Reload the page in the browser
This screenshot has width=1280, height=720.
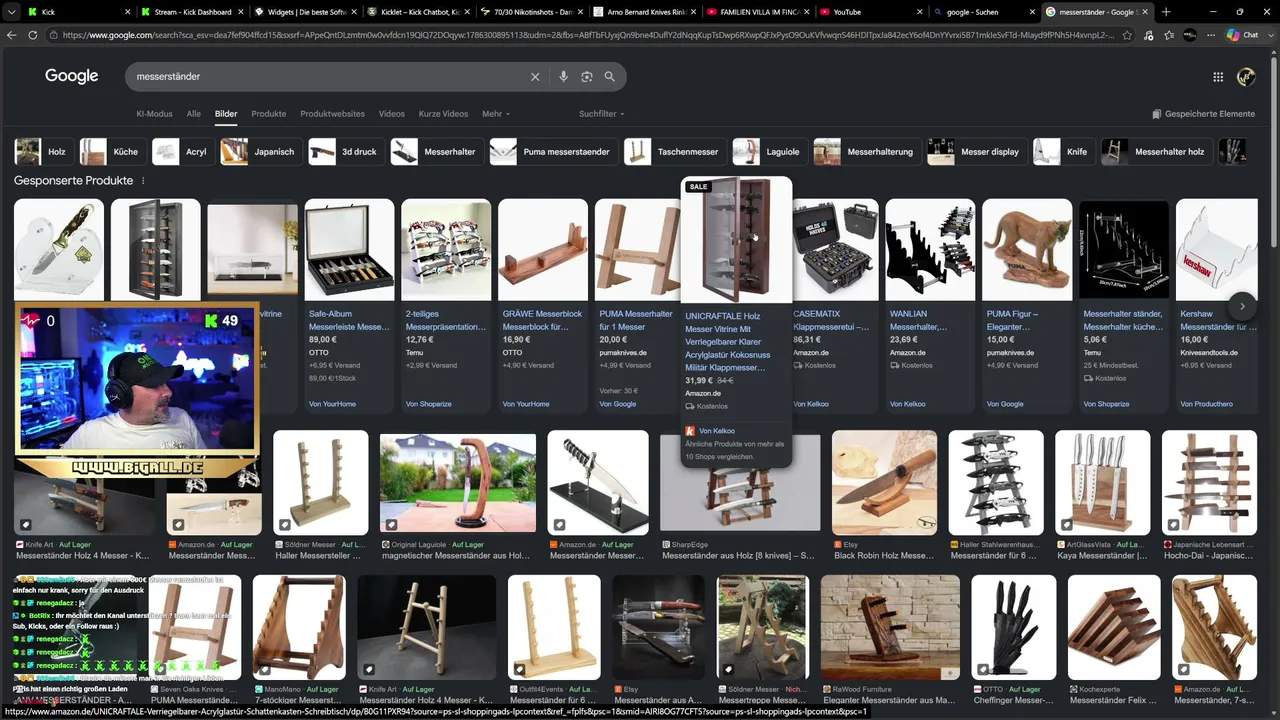coord(33,35)
